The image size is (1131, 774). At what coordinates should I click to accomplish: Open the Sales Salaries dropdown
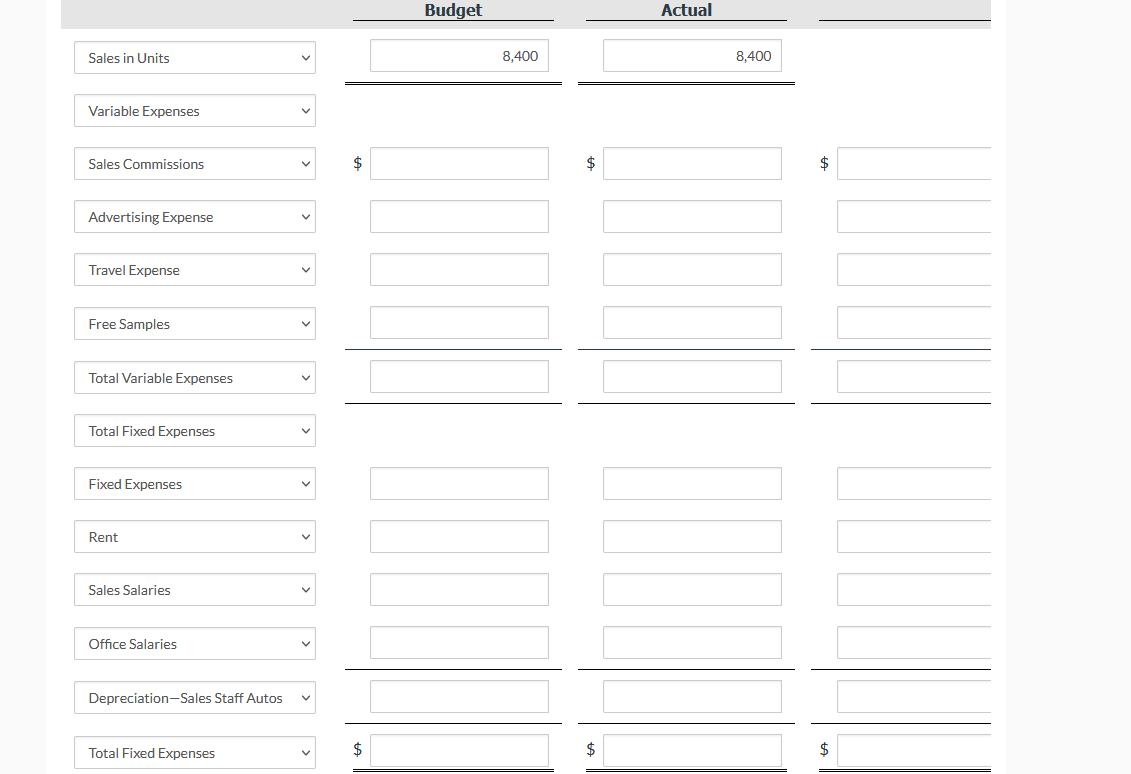click(194, 589)
